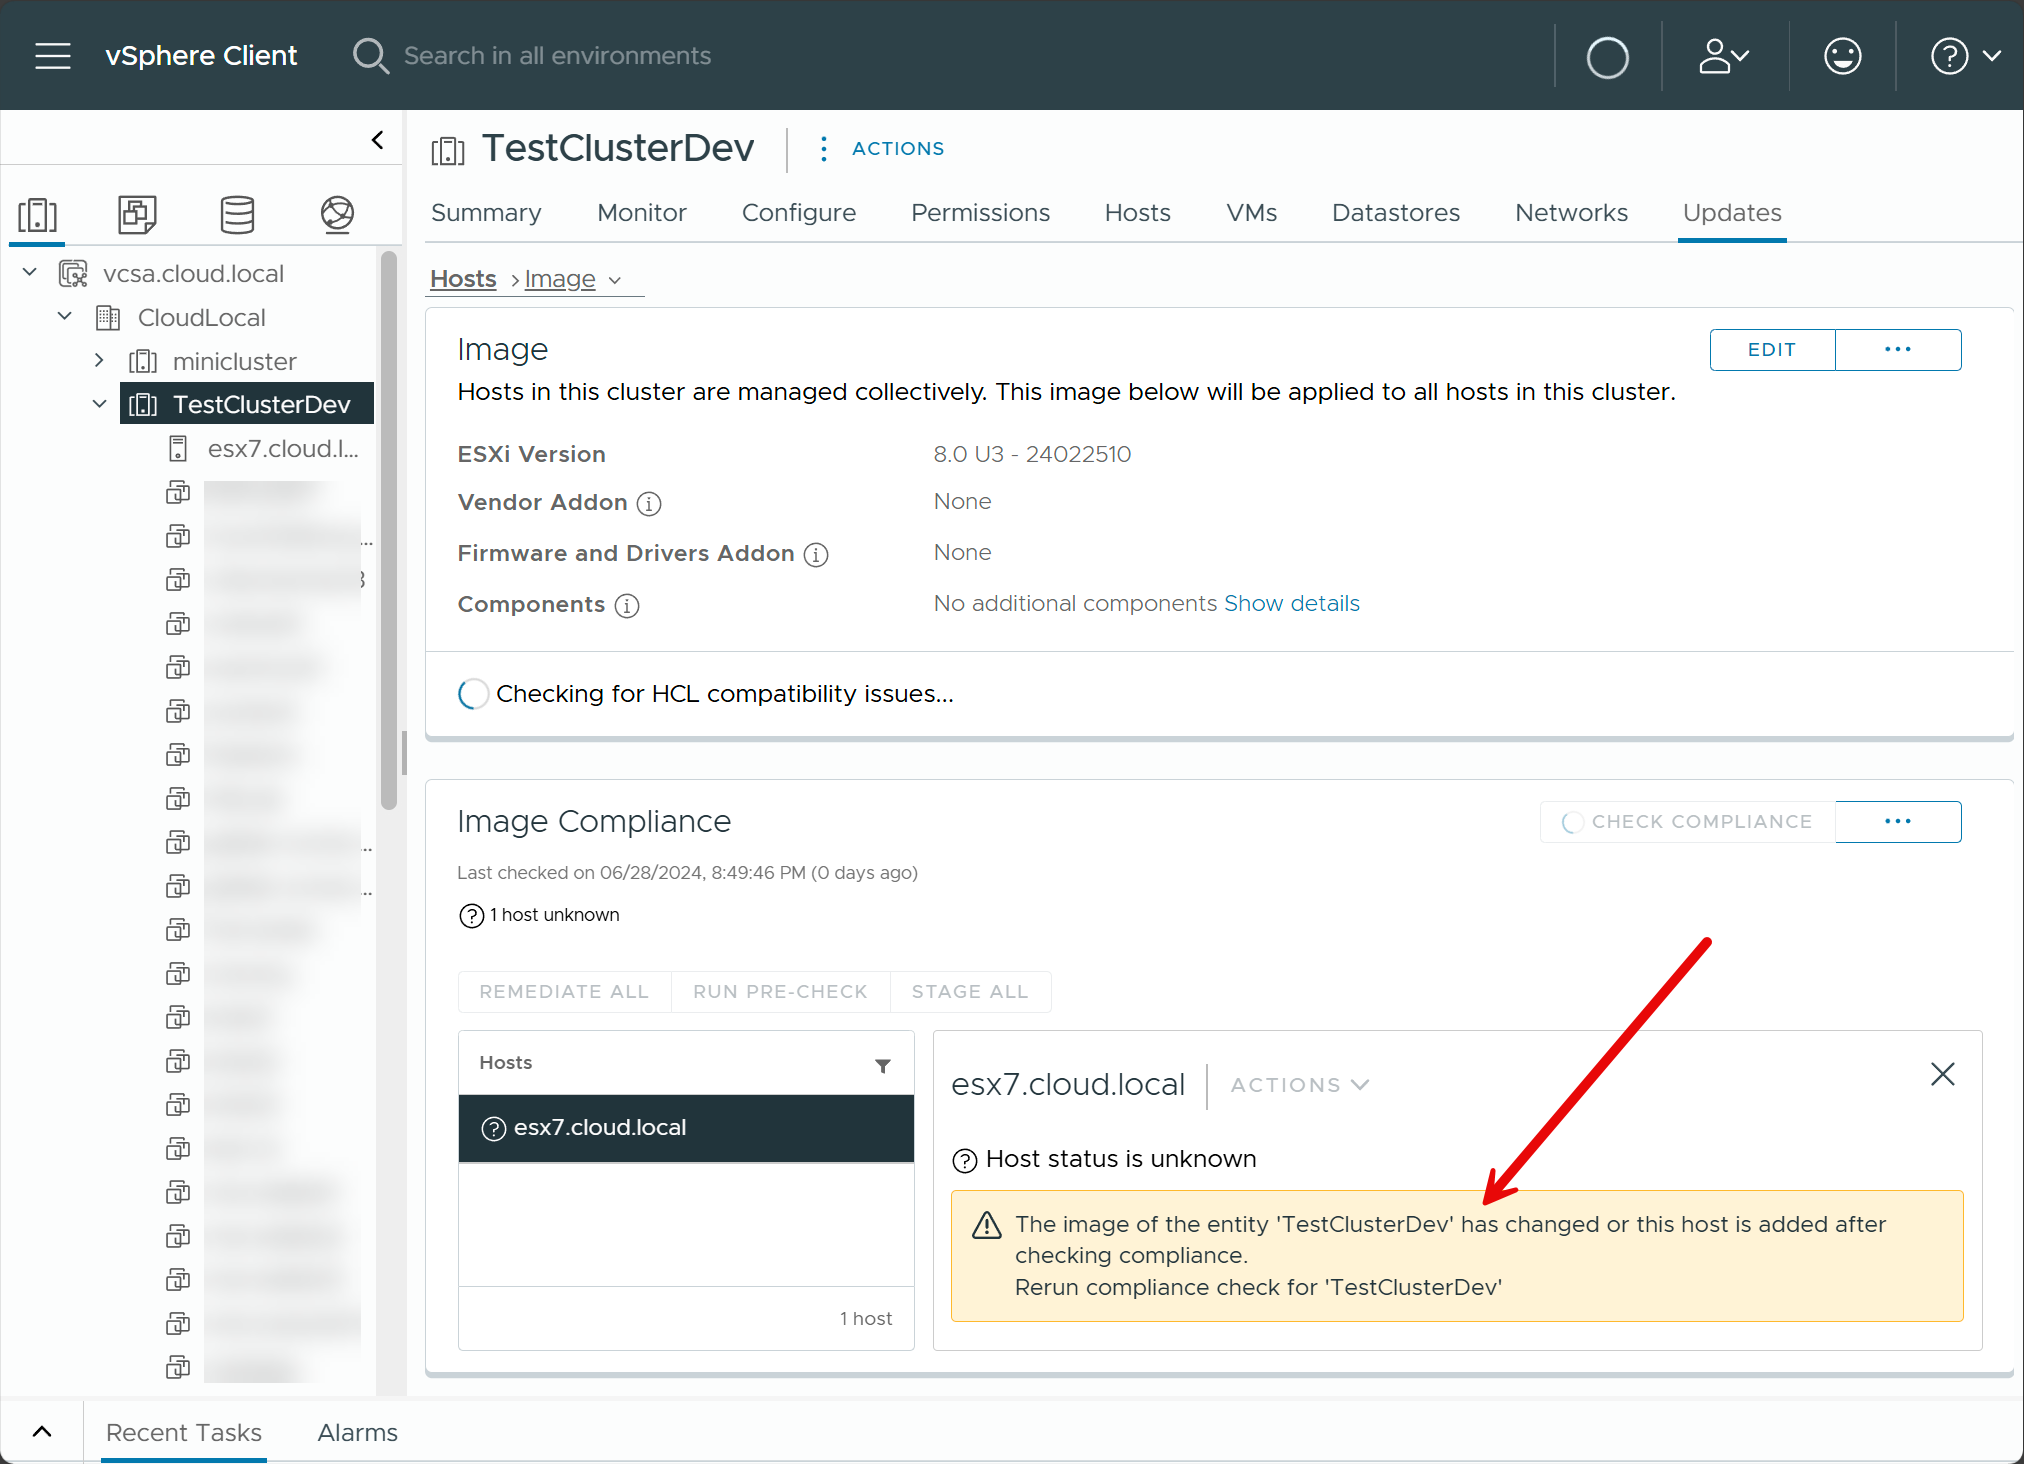Open the Networking inventory icon
The width and height of the screenshot is (2024, 1464).
(337, 215)
